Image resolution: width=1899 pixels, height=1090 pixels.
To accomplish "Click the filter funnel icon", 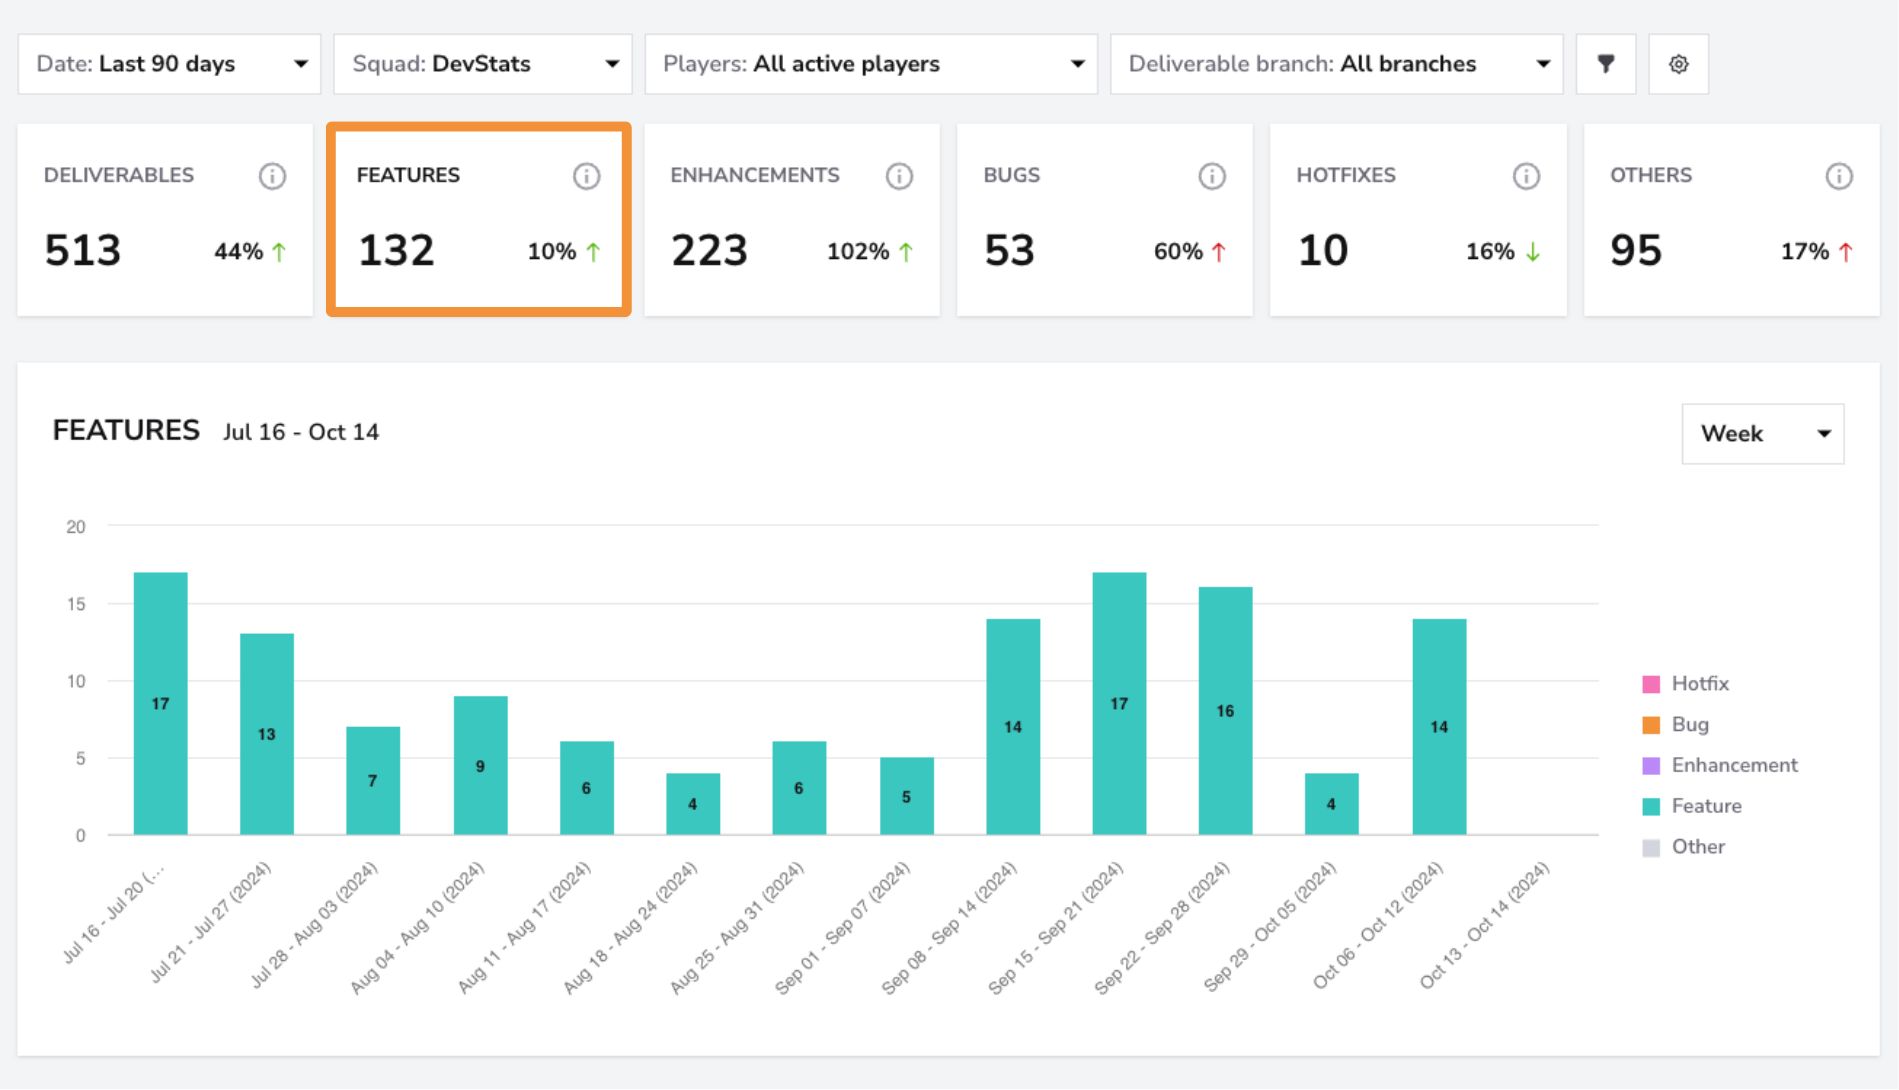I will pyautogui.click(x=1605, y=64).
